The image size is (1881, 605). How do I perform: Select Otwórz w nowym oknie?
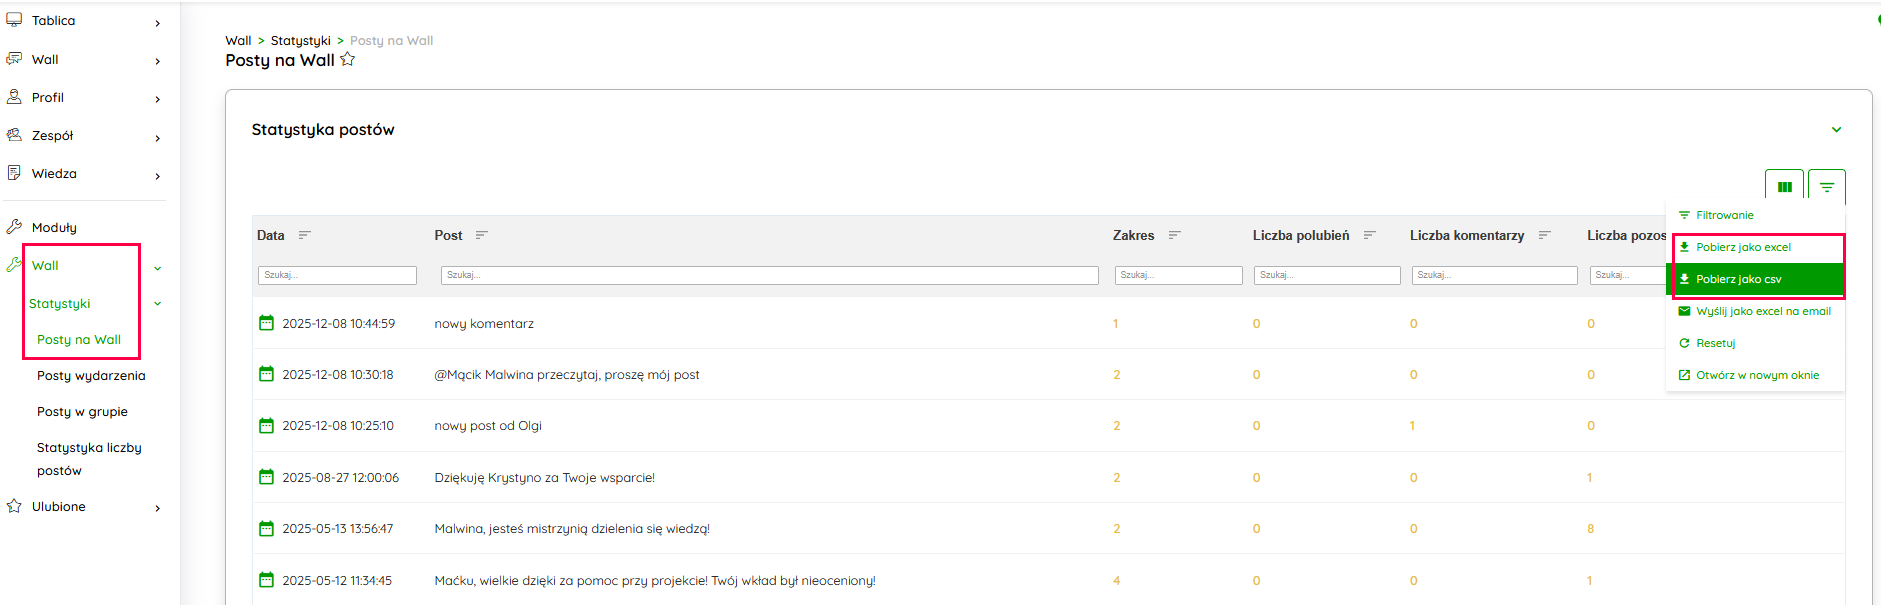click(1755, 375)
